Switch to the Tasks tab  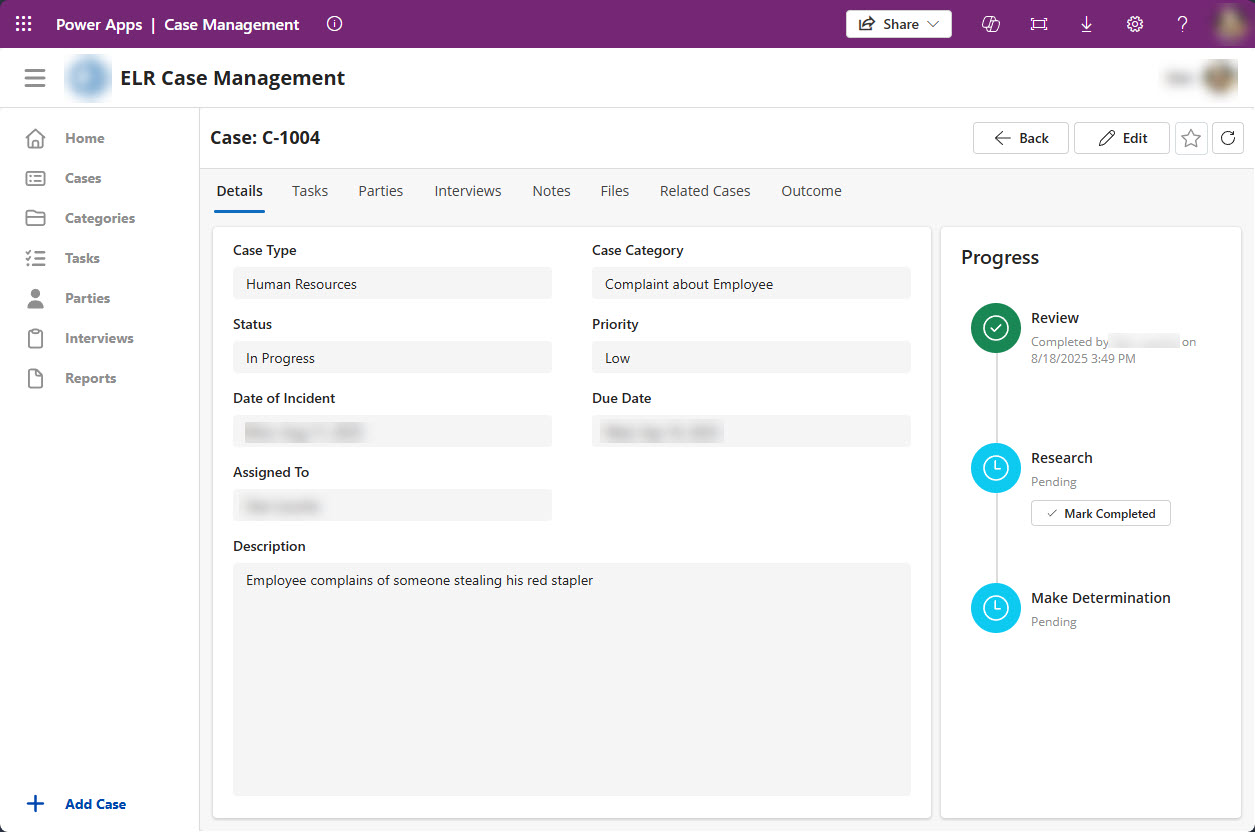point(310,191)
